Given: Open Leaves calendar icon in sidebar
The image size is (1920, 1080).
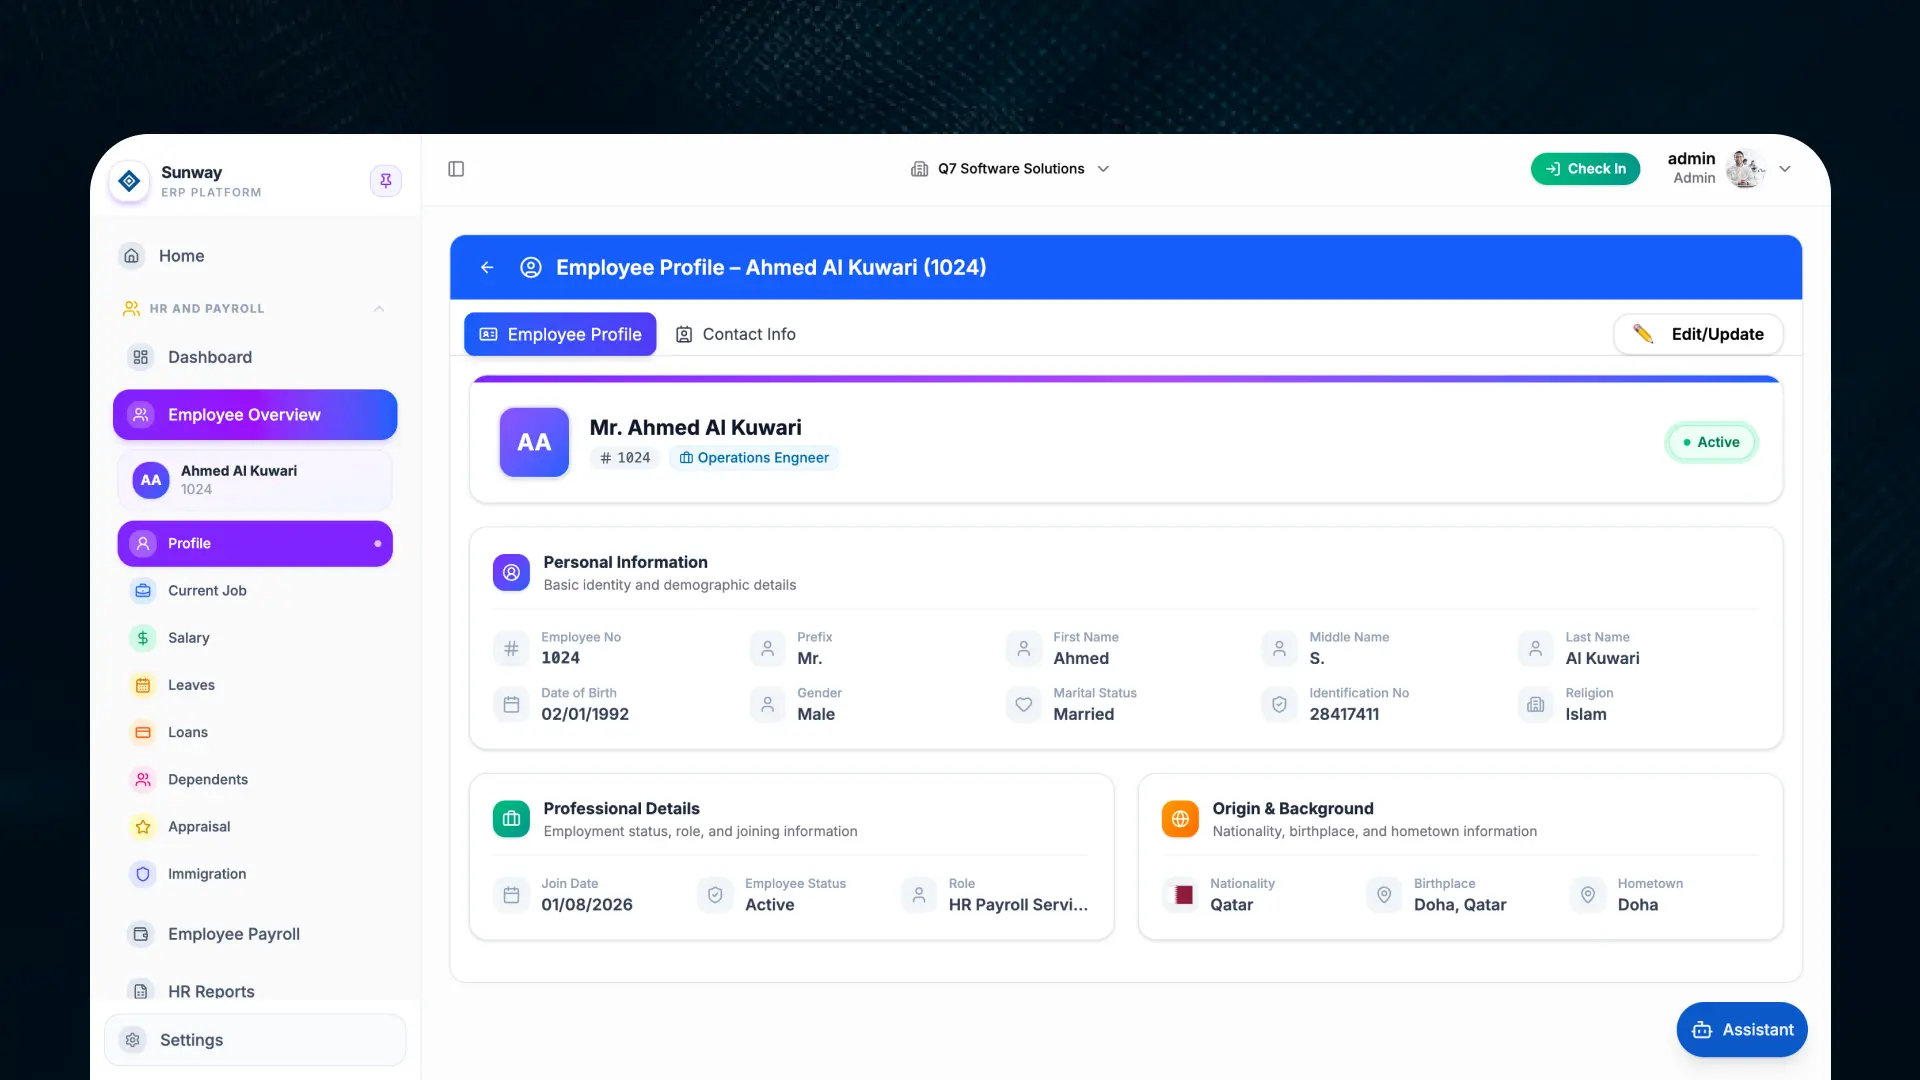Looking at the screenshot, I should (143, 685).
